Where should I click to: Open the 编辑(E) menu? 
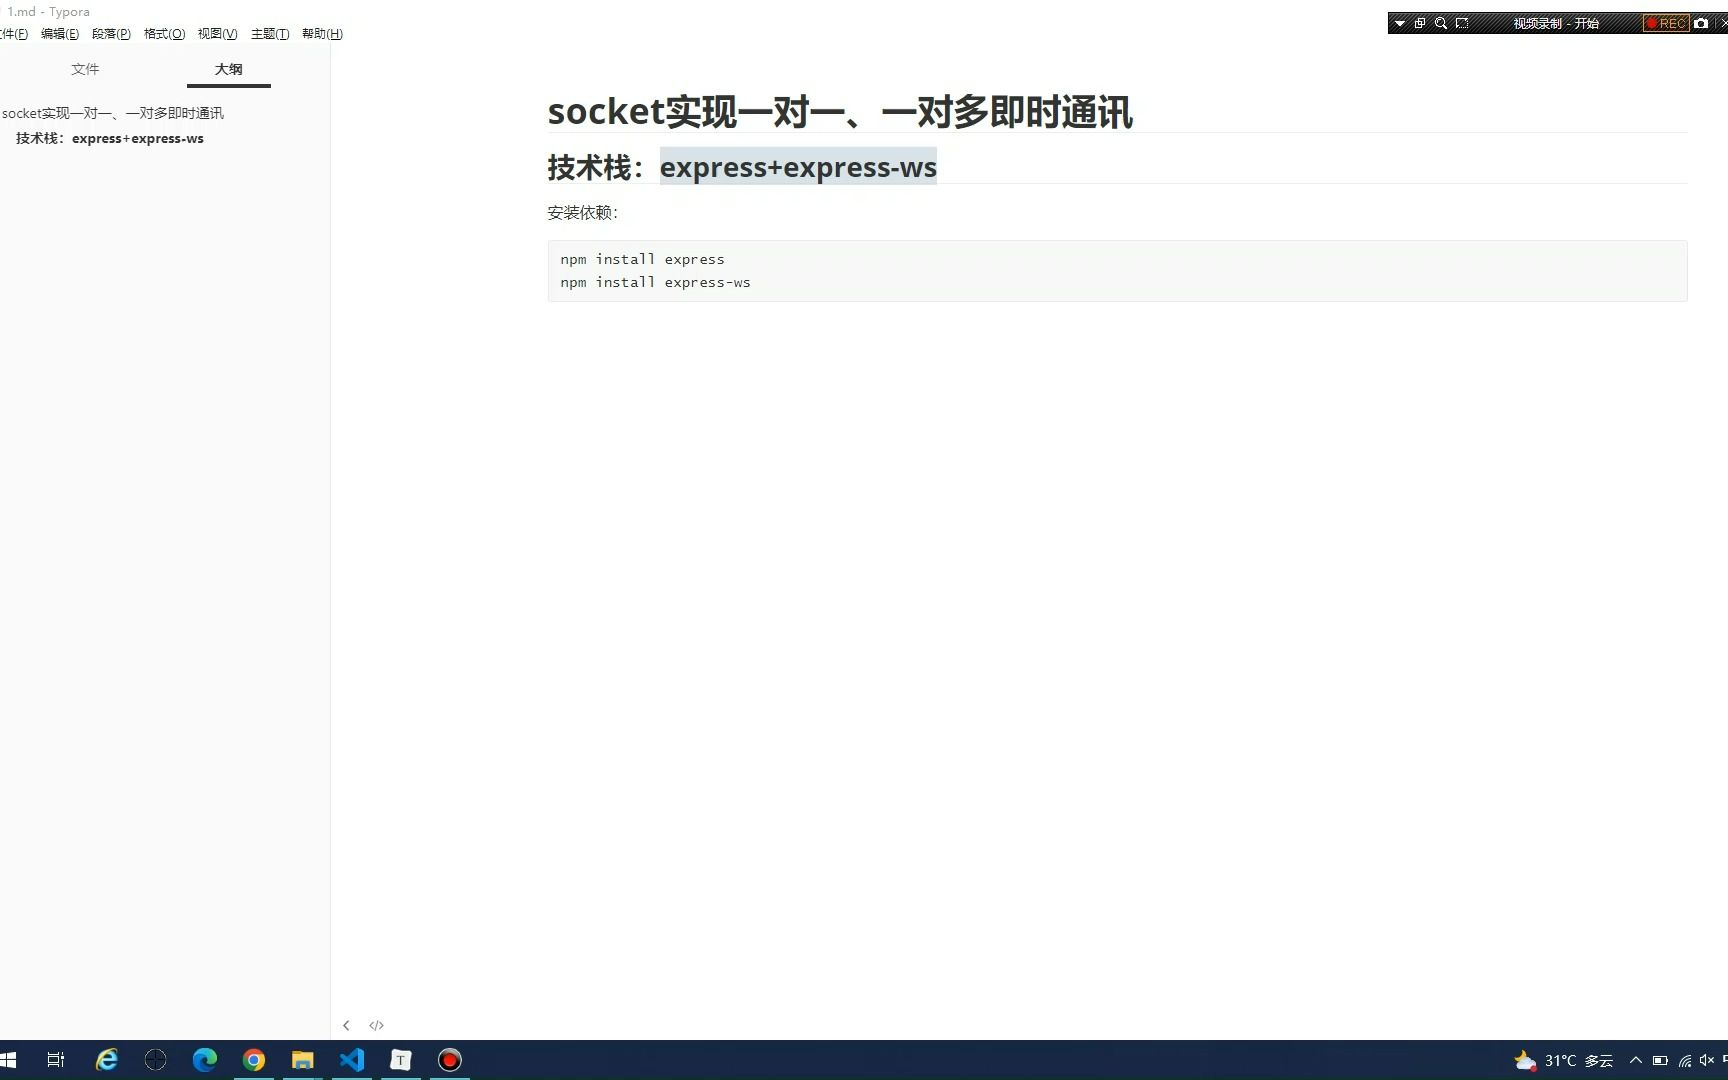pos(60,34)
